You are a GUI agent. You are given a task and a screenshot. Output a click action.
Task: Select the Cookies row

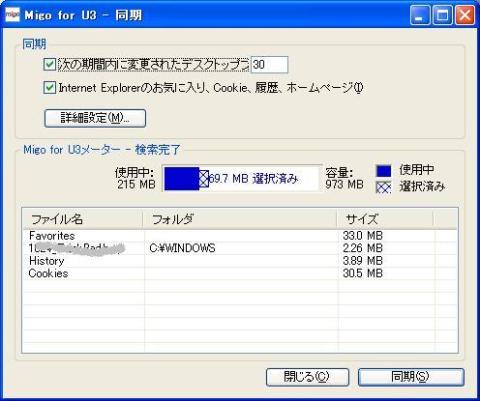239,273
